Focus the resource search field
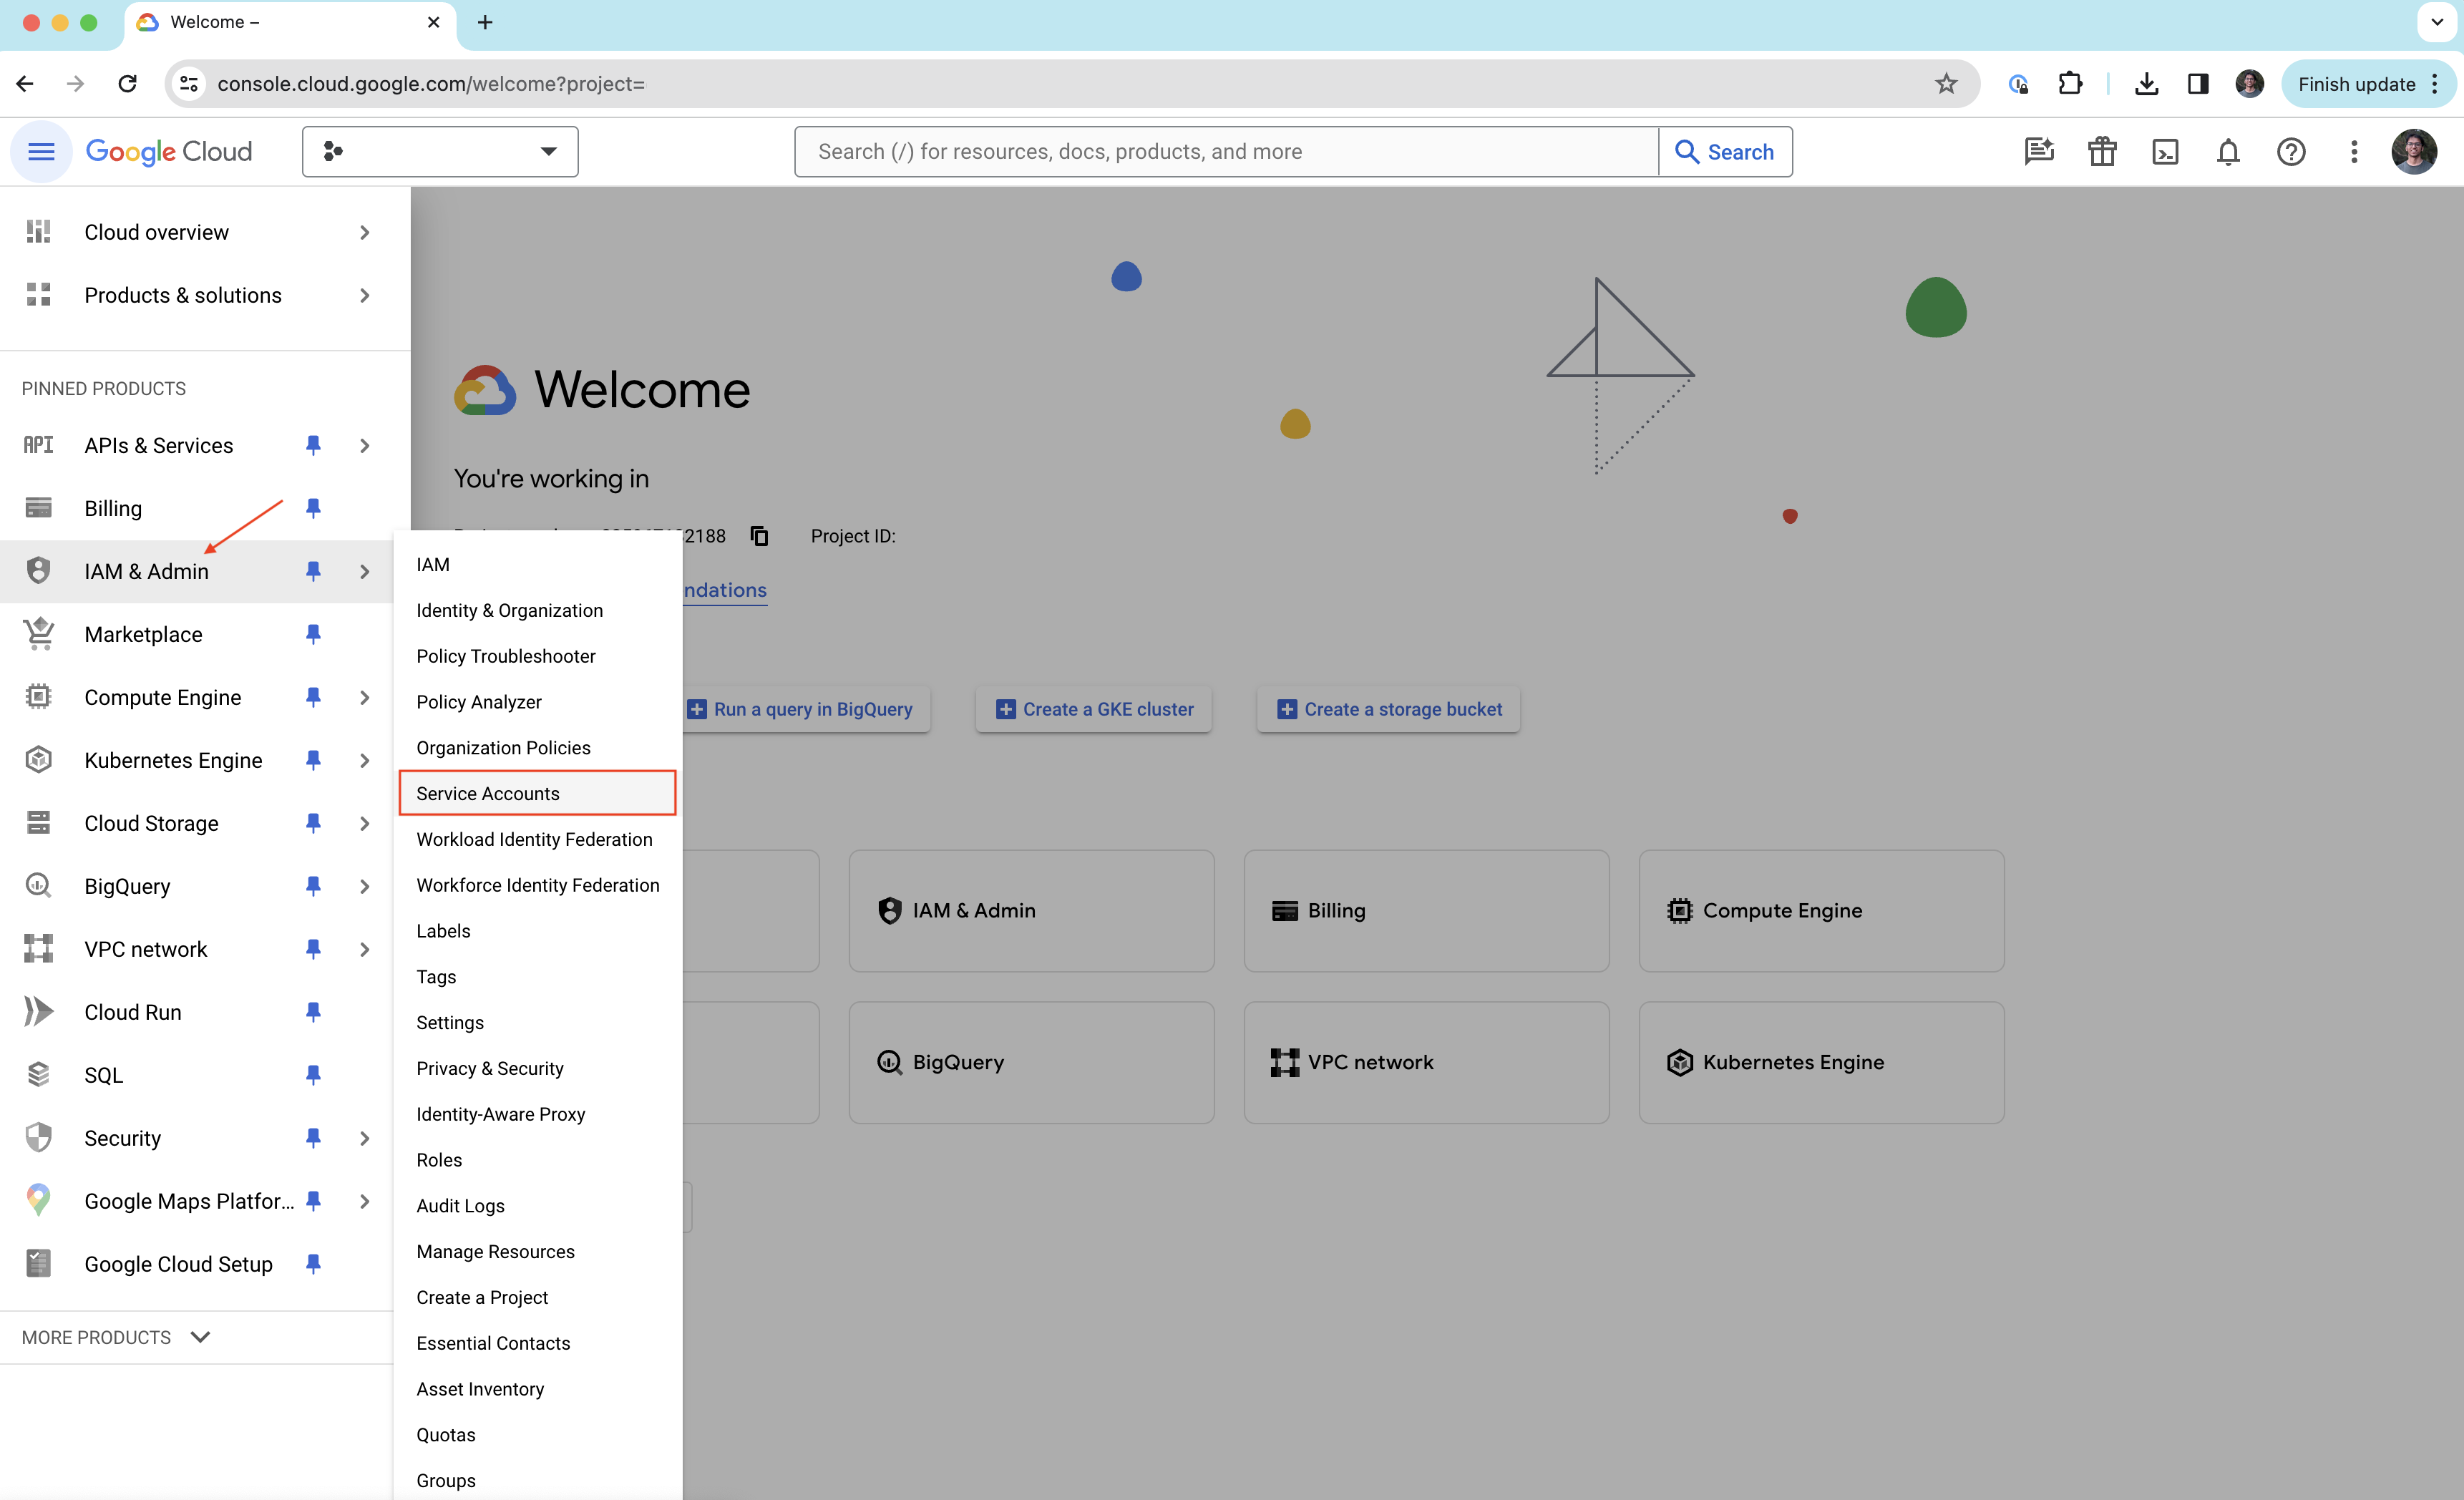This screenshot has width=2464, height=1500. [1226, 152]
